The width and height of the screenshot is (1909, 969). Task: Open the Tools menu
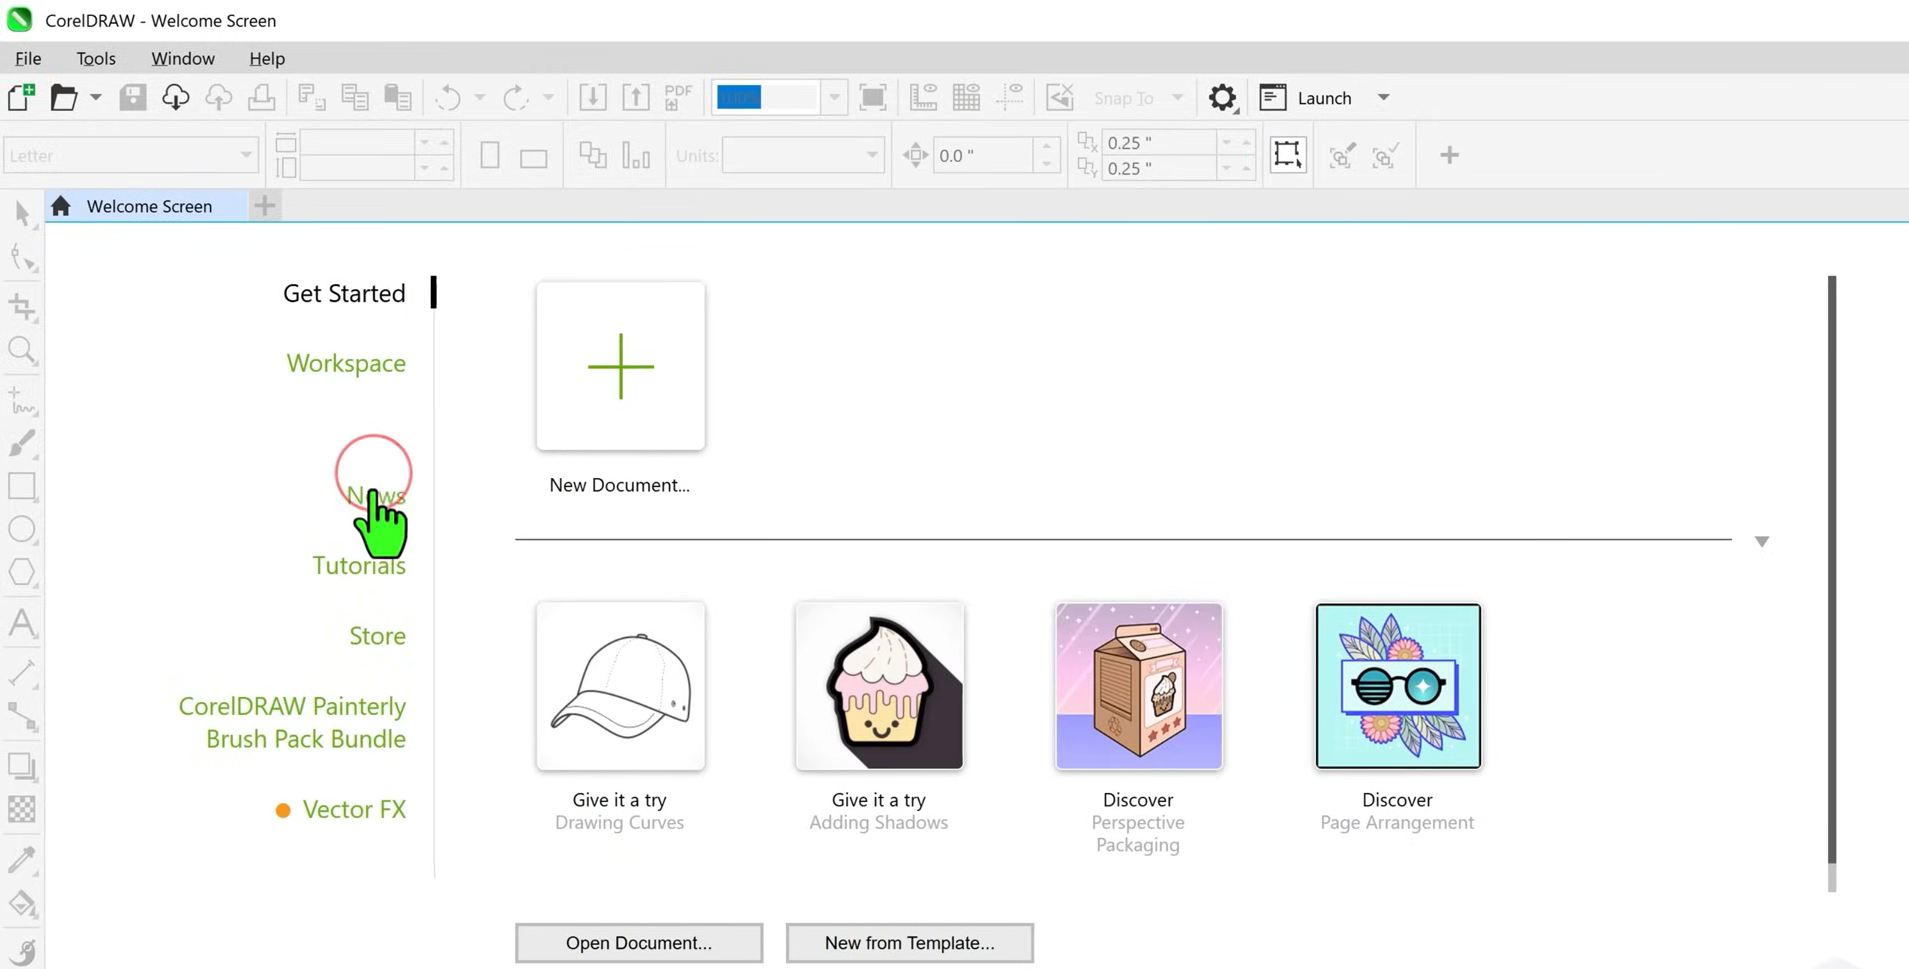(x=95, y=58)
